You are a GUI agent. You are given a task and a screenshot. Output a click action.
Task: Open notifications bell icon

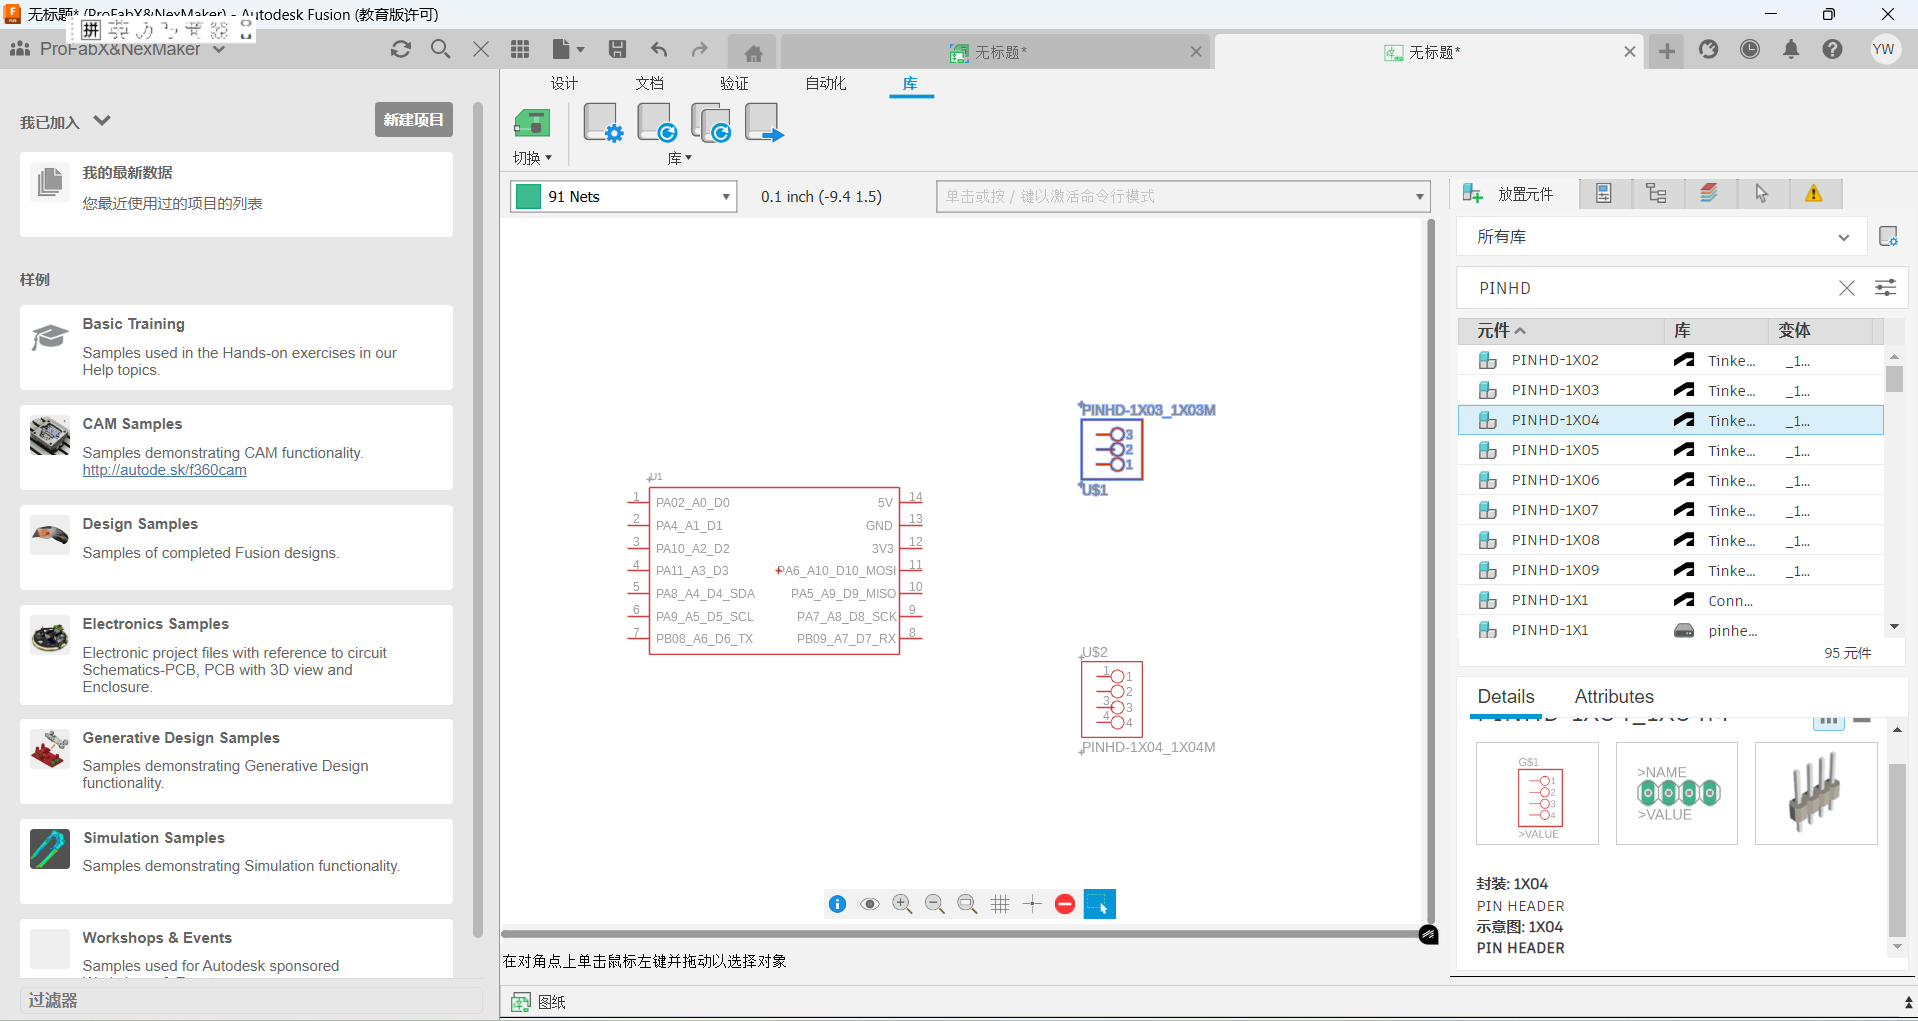(1791, 49)
